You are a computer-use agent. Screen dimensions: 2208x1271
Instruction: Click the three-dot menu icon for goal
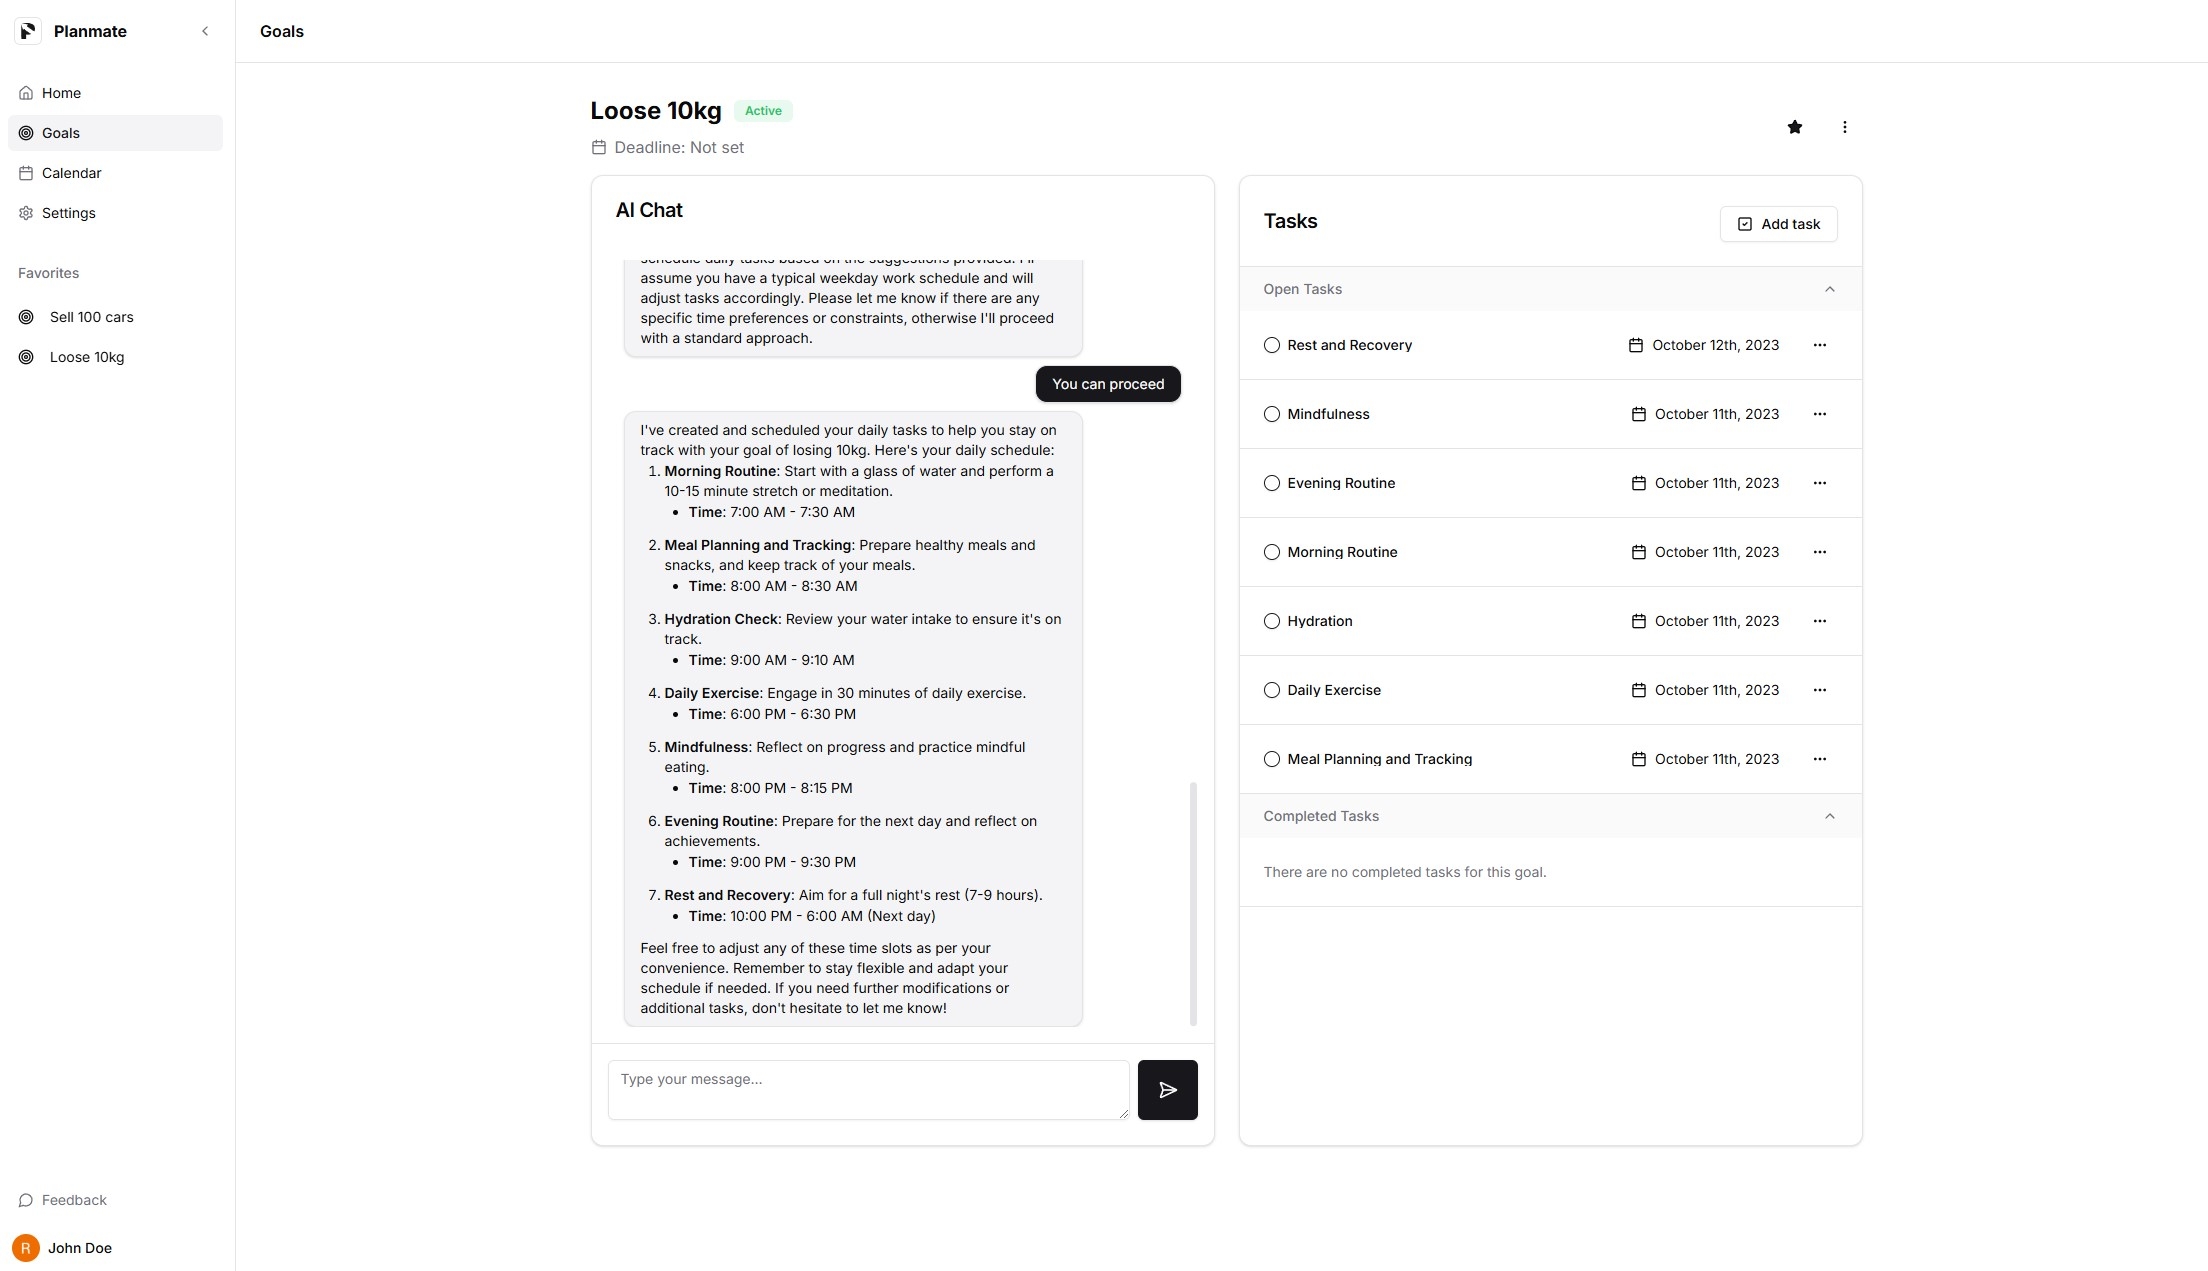coord(1846,127)
